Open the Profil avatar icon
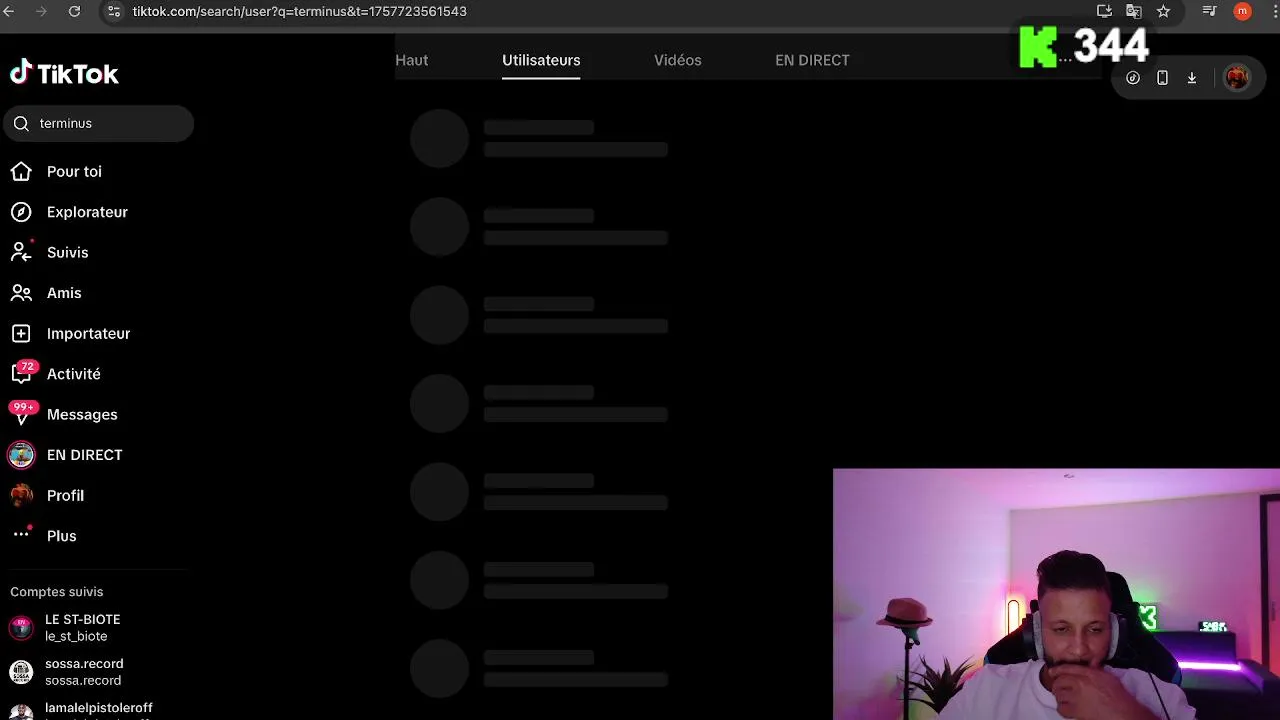This screenshot has width=1280, height=720. (x=21, y=496)
